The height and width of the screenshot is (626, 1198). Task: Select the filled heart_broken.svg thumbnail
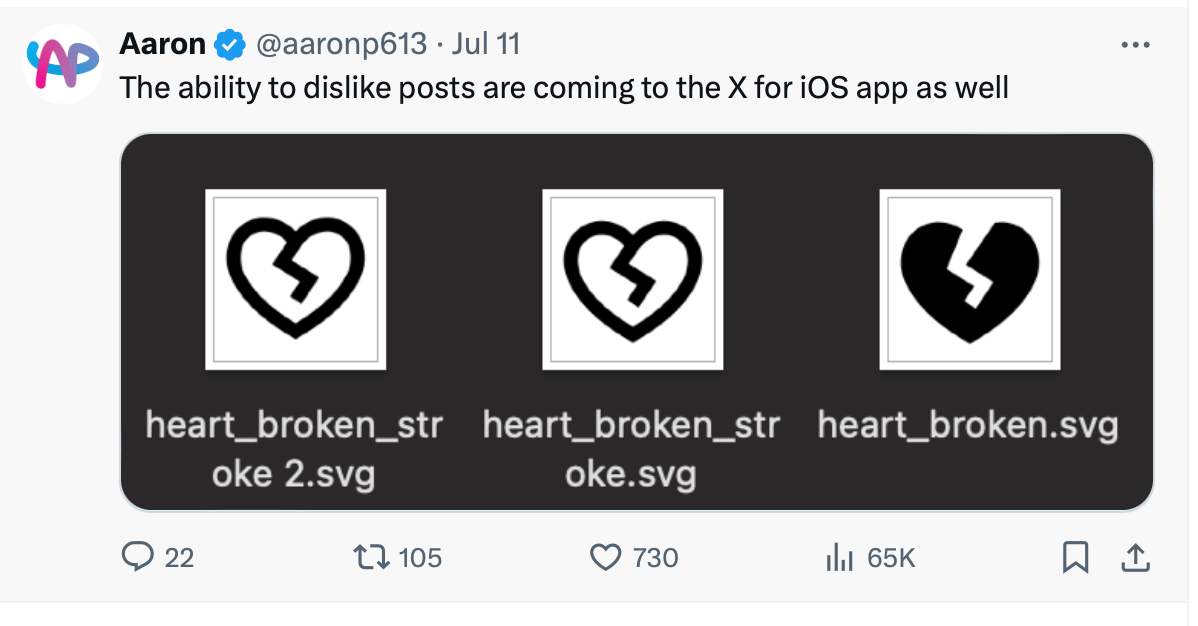coord(970,280)
